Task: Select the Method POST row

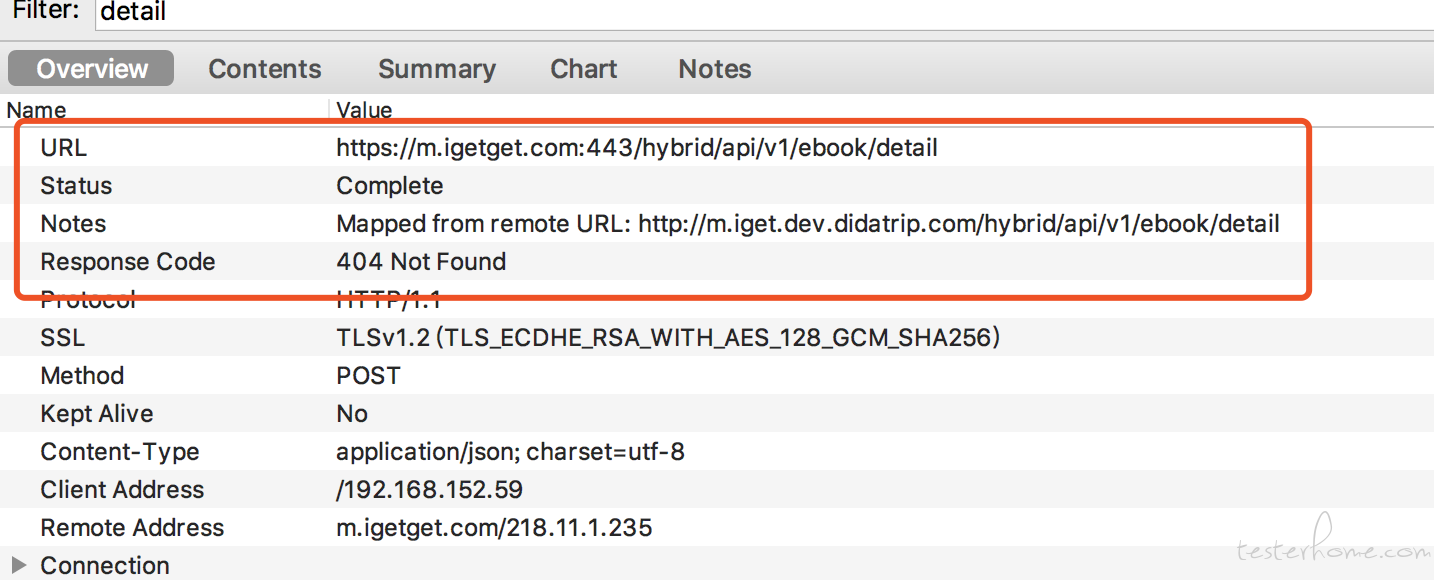Action: 717,376
